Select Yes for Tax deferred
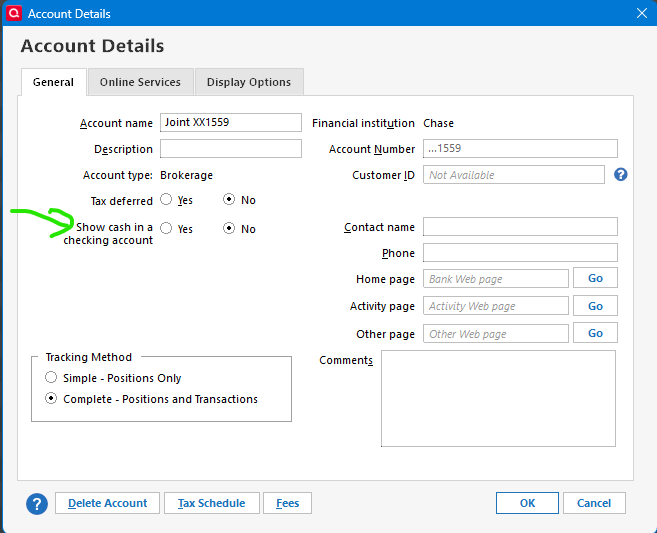Viewport: 657px width, 533px height. tap(166, 200)
